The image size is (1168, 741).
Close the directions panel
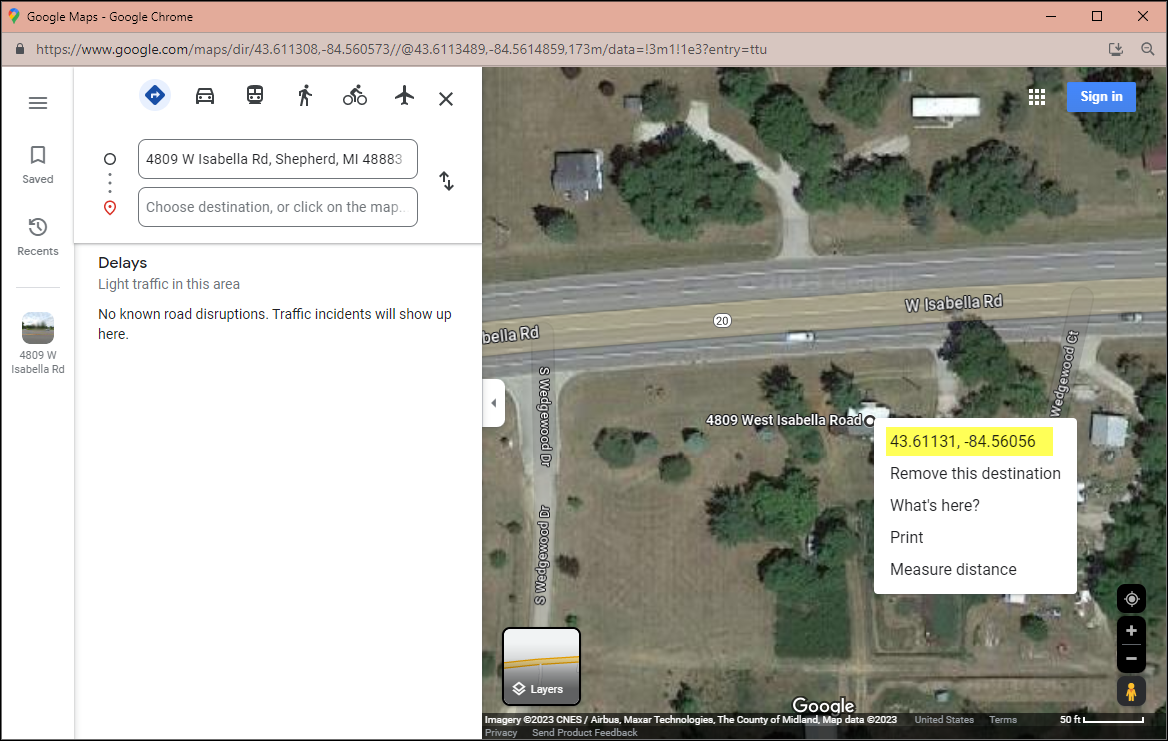point(445,98)
